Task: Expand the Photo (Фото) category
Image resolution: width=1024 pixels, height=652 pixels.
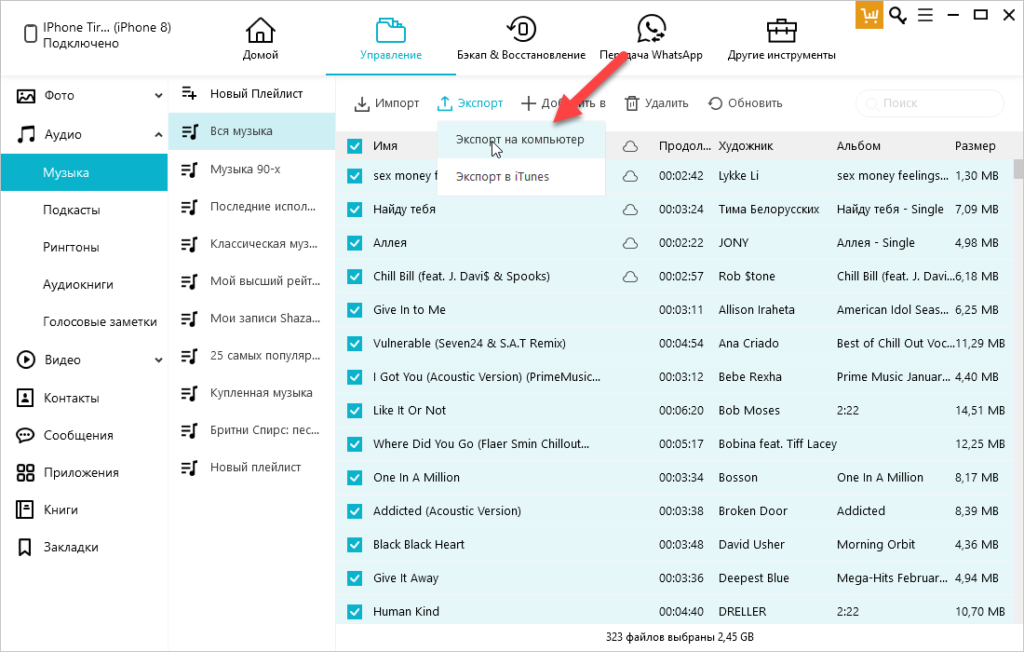Action: [x=158, y=96]
